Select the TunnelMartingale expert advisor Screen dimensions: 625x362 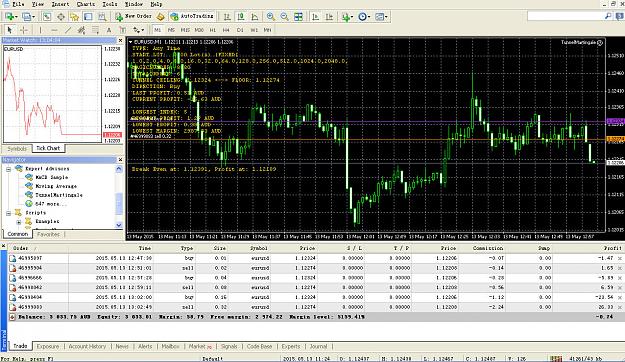point(59,195)
